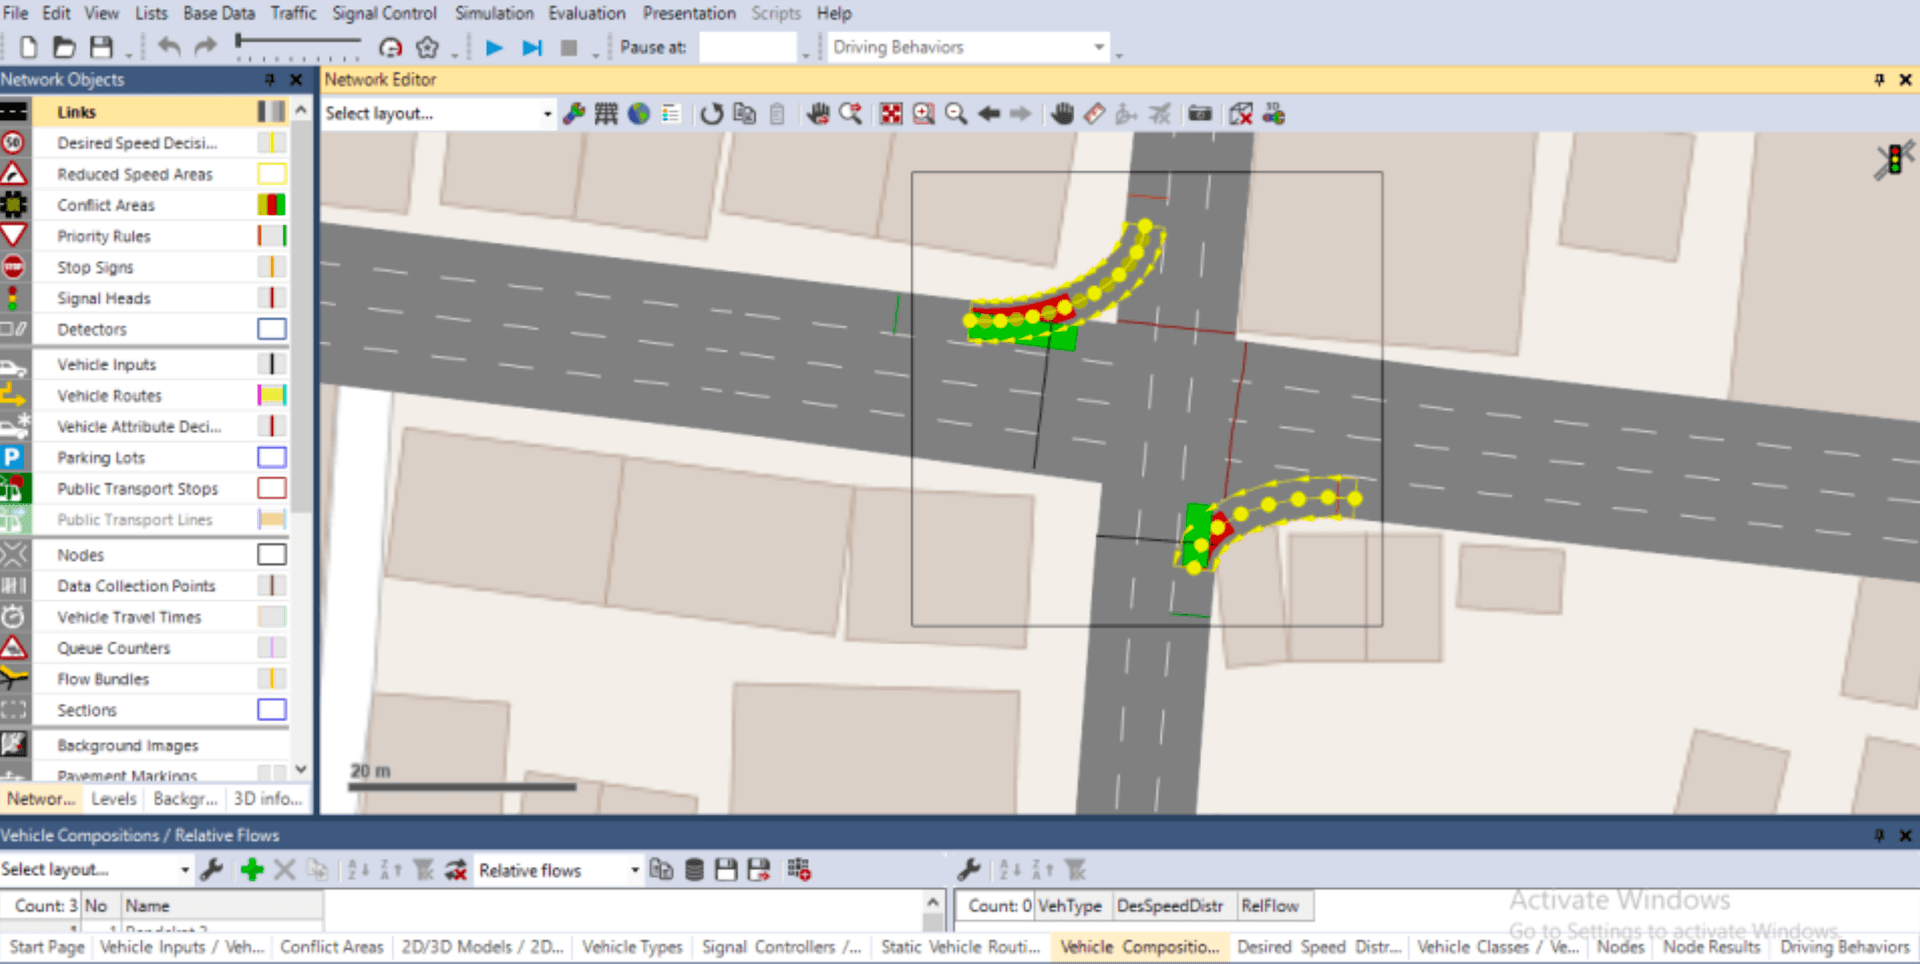Start continuous simulation with play button
The image size is (1920, 964).
(493, 48)
